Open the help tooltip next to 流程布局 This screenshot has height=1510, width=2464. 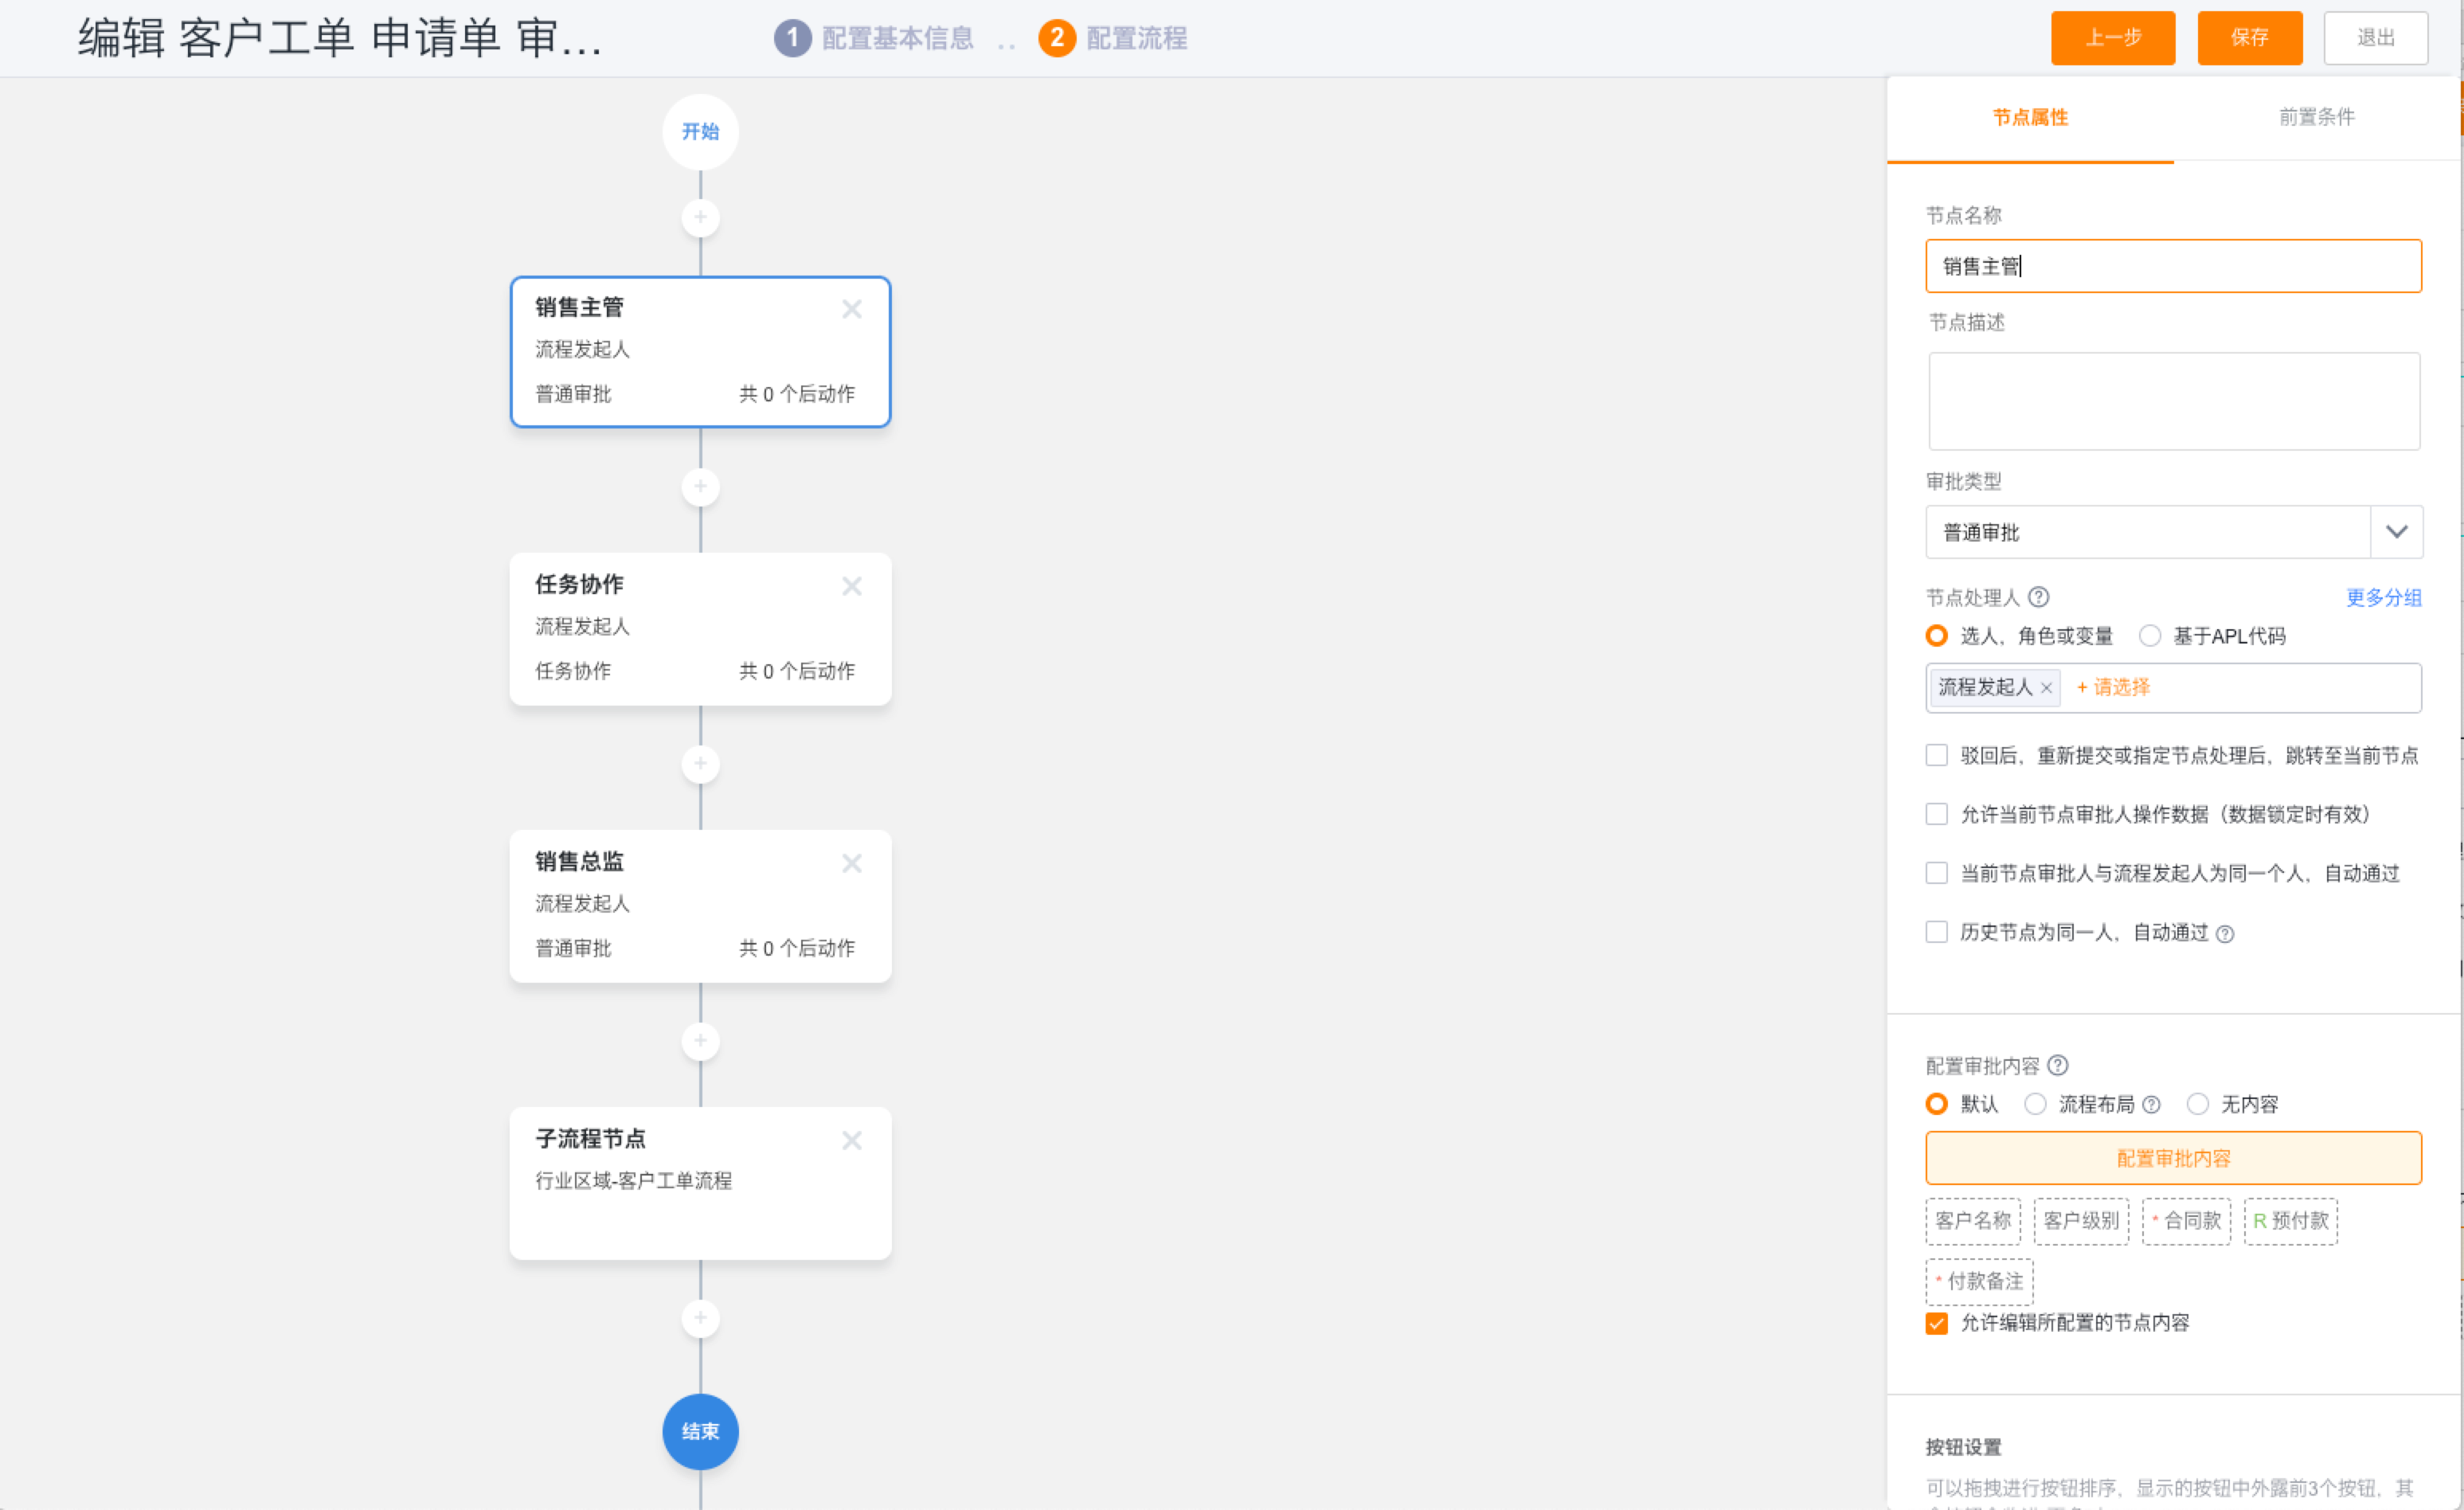tap(2152, 1104)
